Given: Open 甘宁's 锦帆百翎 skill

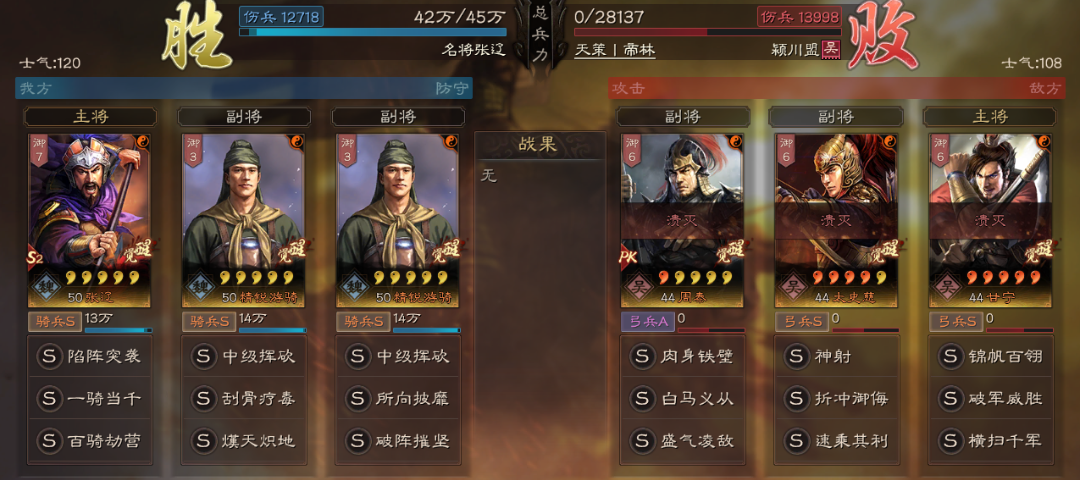Looking at the screenshot, I should (990, 357).
